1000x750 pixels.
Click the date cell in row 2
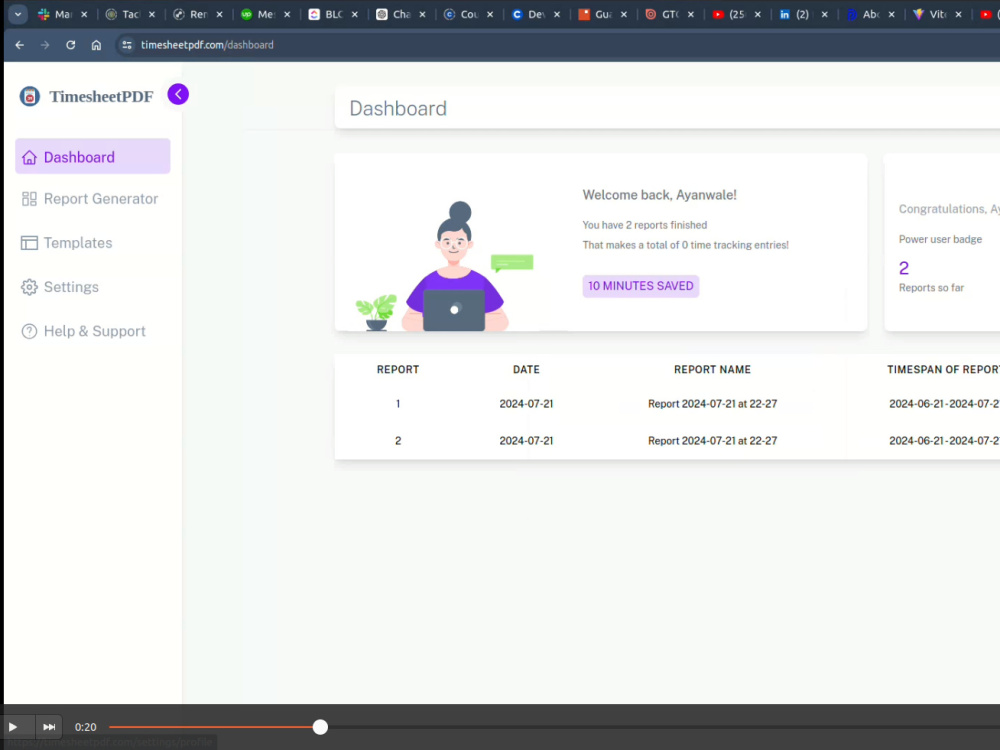pos(526,441)
